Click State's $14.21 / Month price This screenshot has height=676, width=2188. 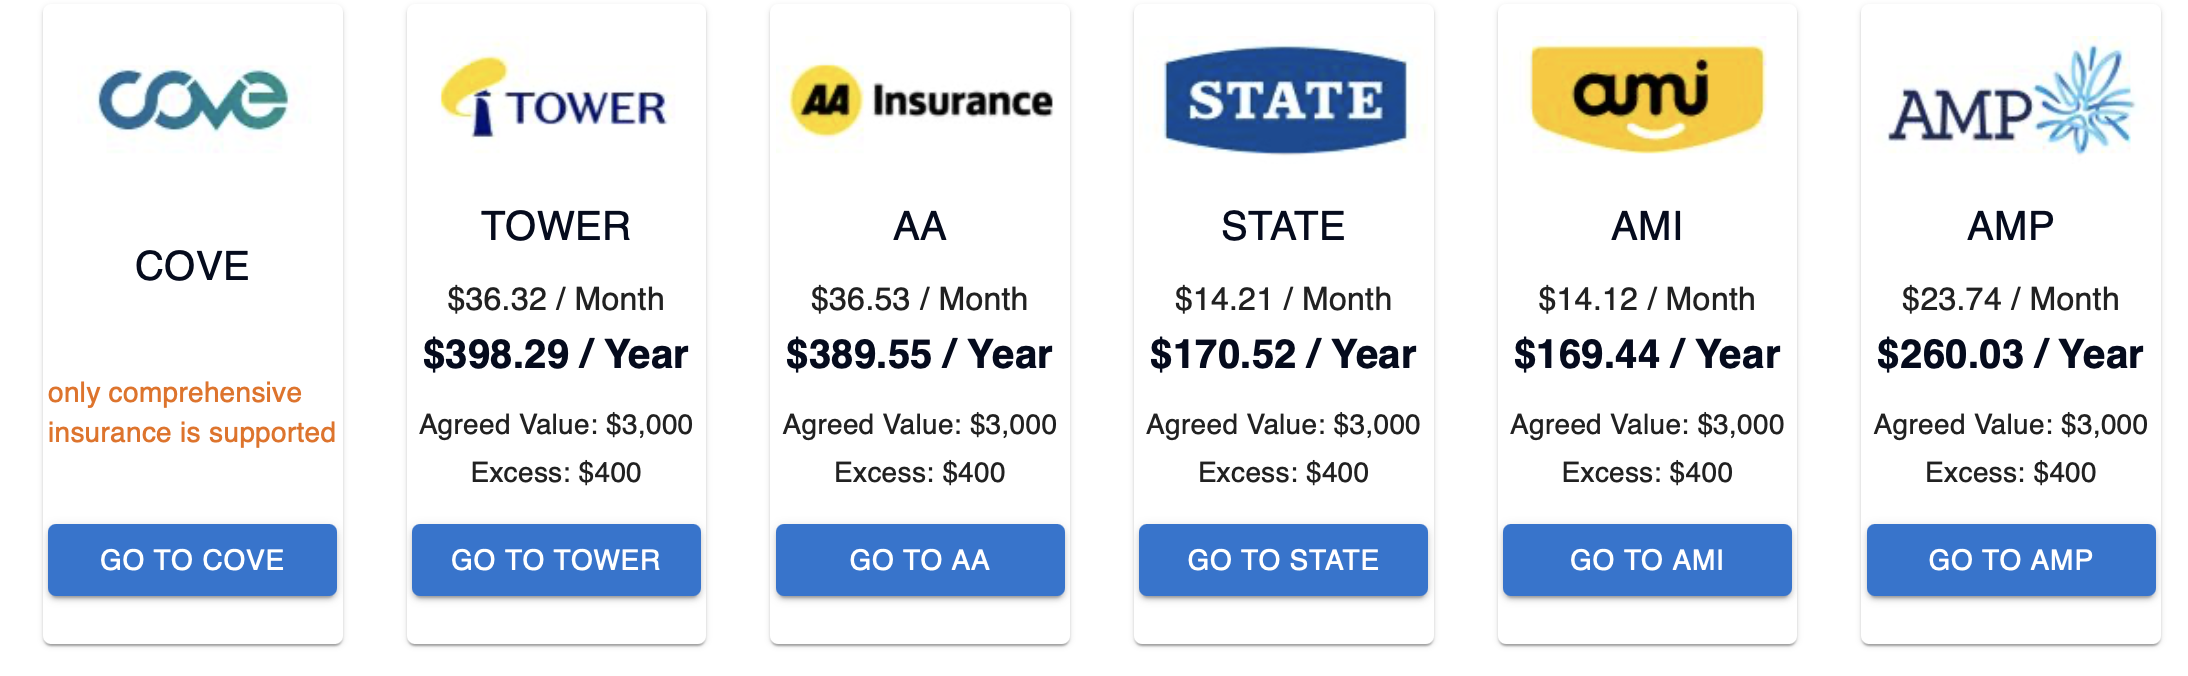click(x=1284, y=297)
